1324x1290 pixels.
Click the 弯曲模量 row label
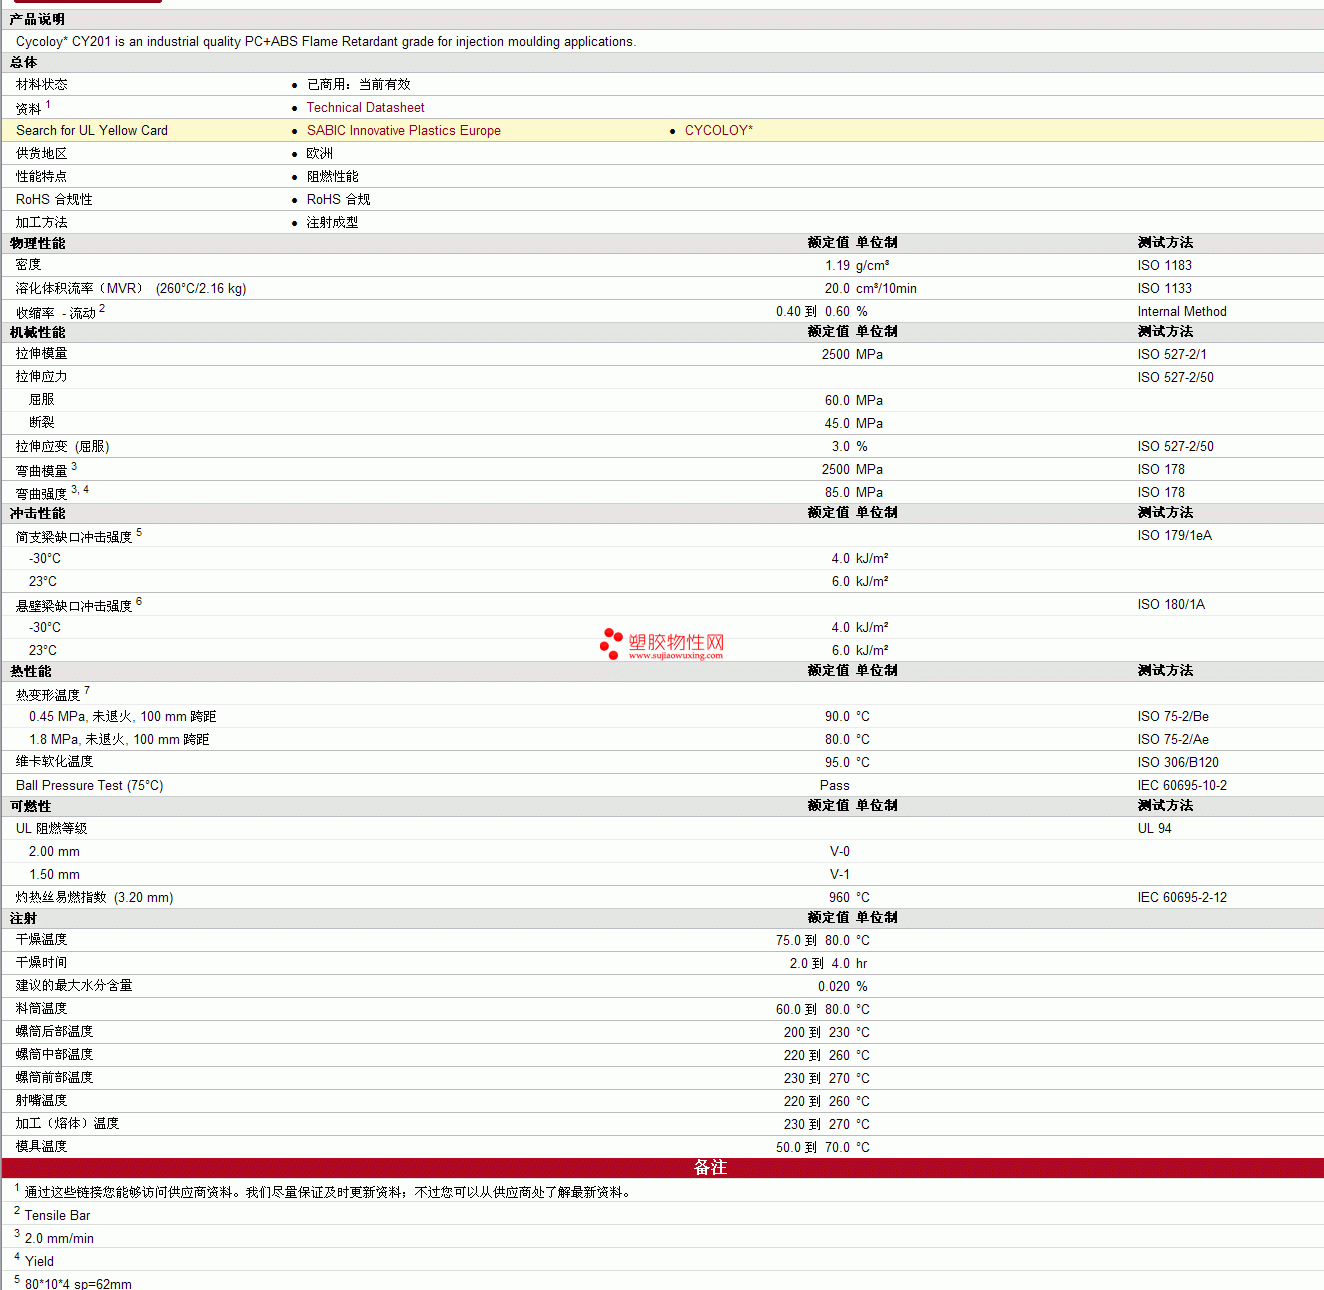click(x=42, y=470)
